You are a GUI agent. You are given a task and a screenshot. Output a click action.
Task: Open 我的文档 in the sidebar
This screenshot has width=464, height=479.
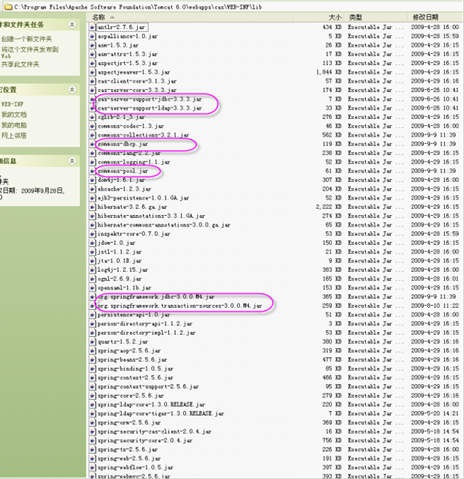pyautogui.click(x=14, y=115)
